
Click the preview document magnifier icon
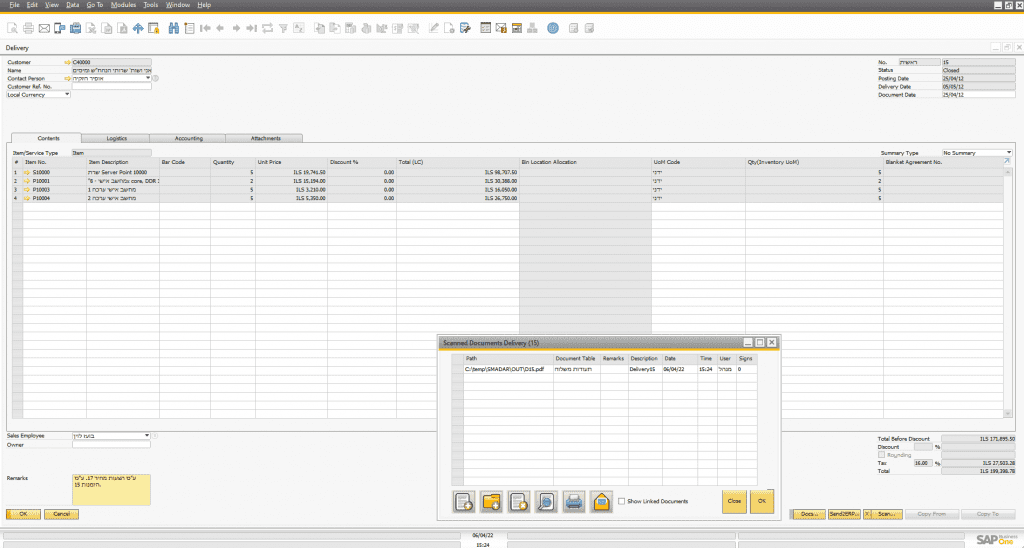(x=546, y=501)
